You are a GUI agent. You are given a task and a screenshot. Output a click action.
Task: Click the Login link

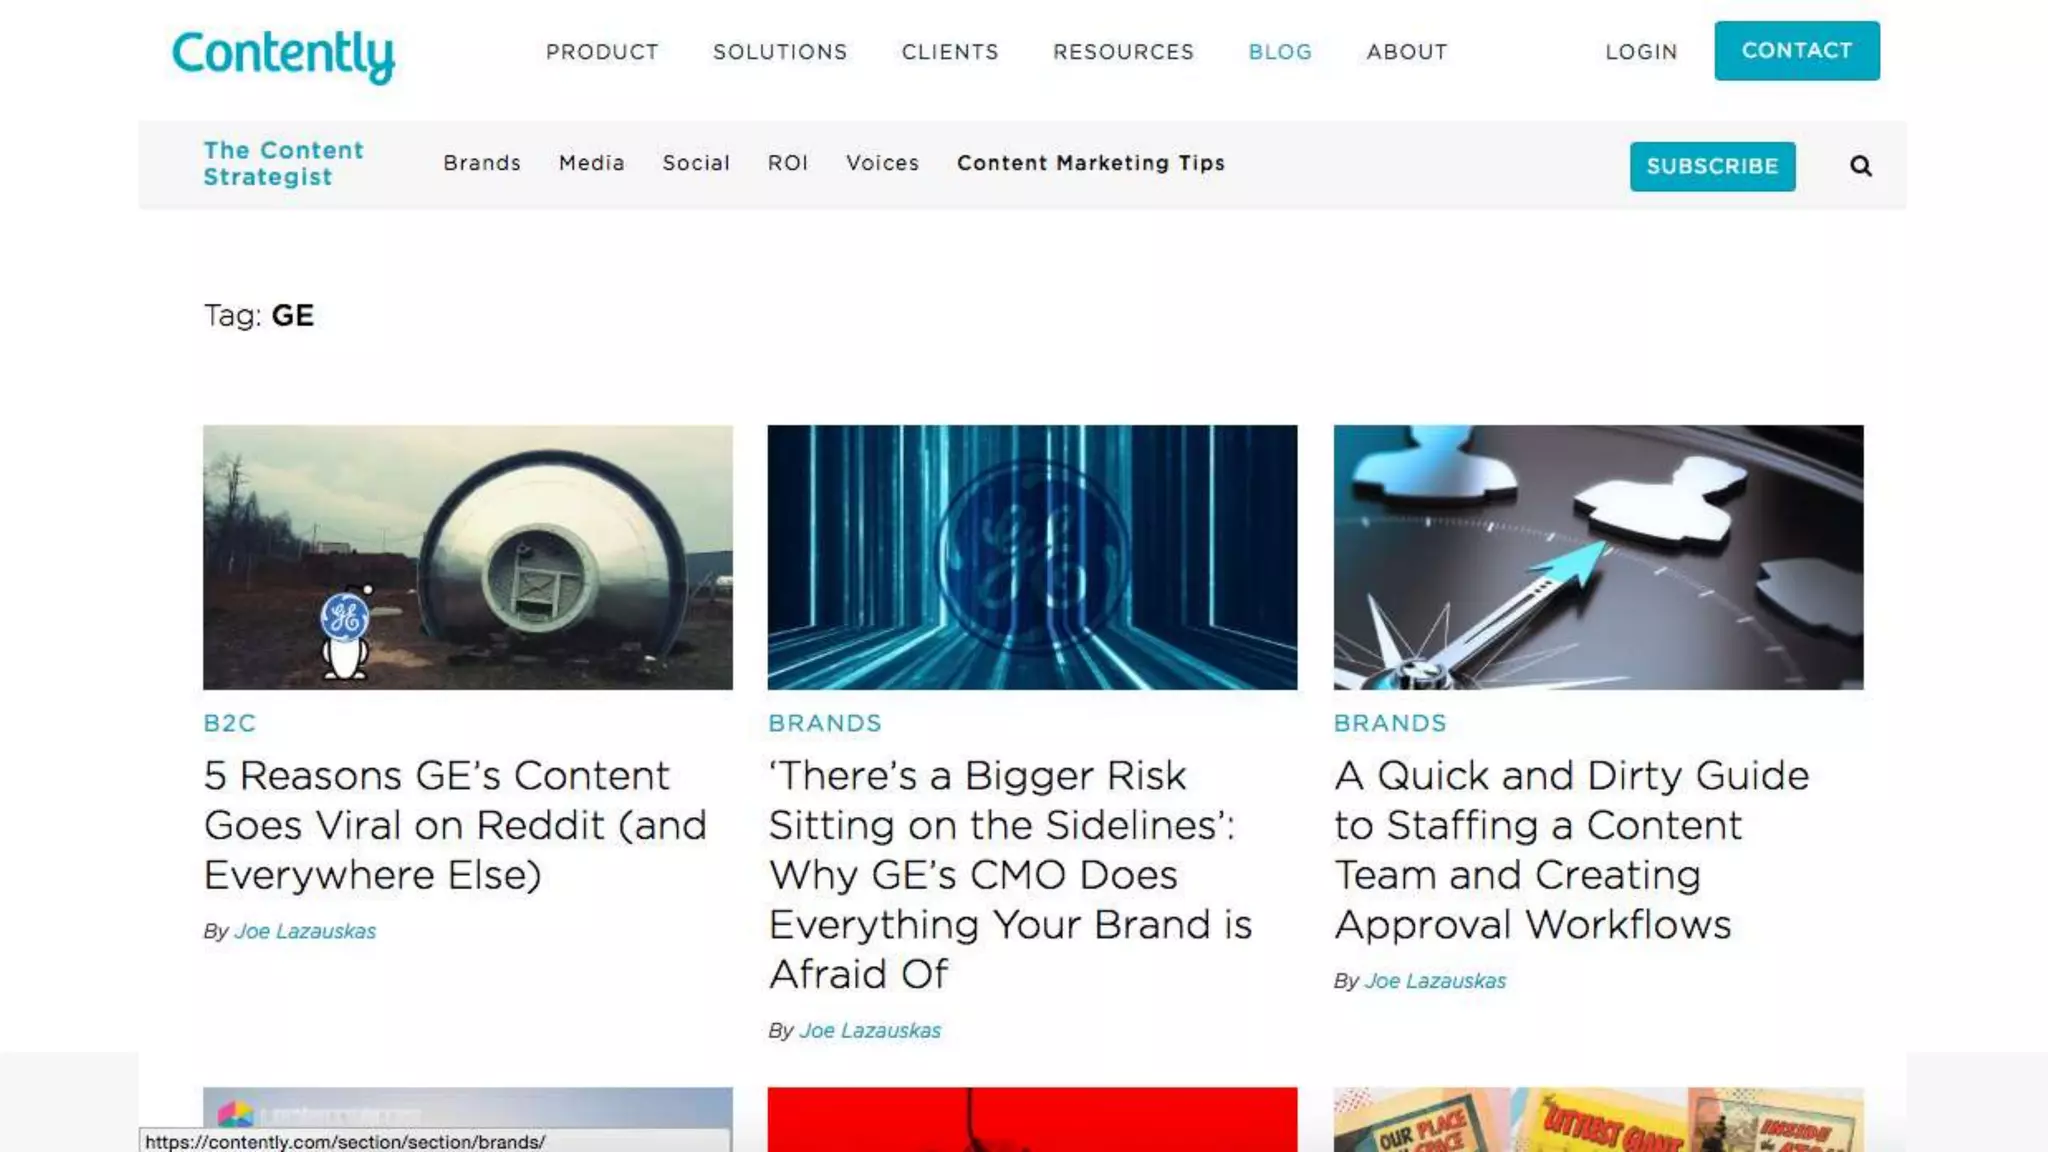point(1641,52)
